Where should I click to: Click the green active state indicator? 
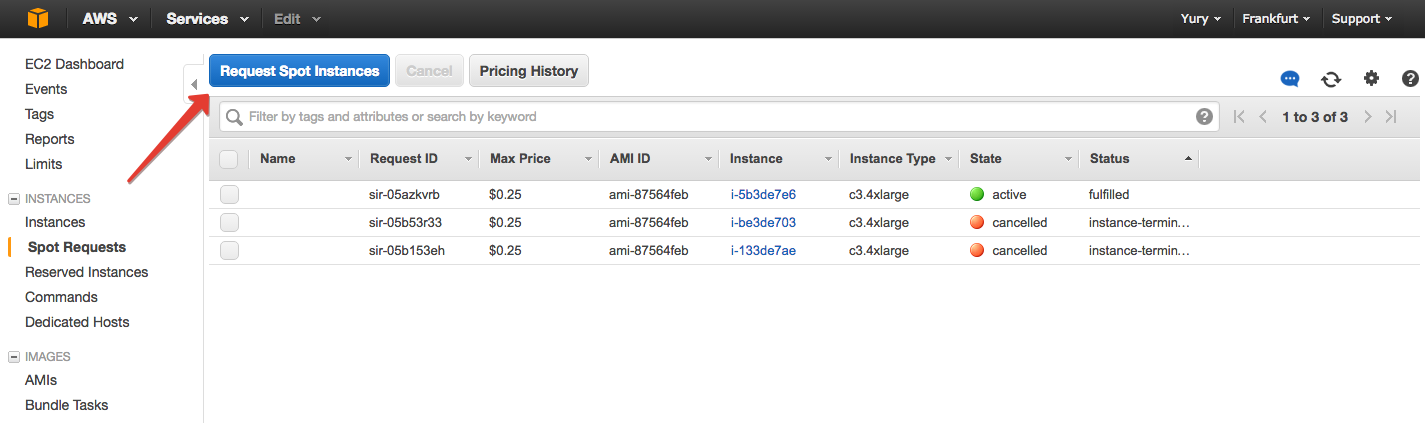coord(977,194)
